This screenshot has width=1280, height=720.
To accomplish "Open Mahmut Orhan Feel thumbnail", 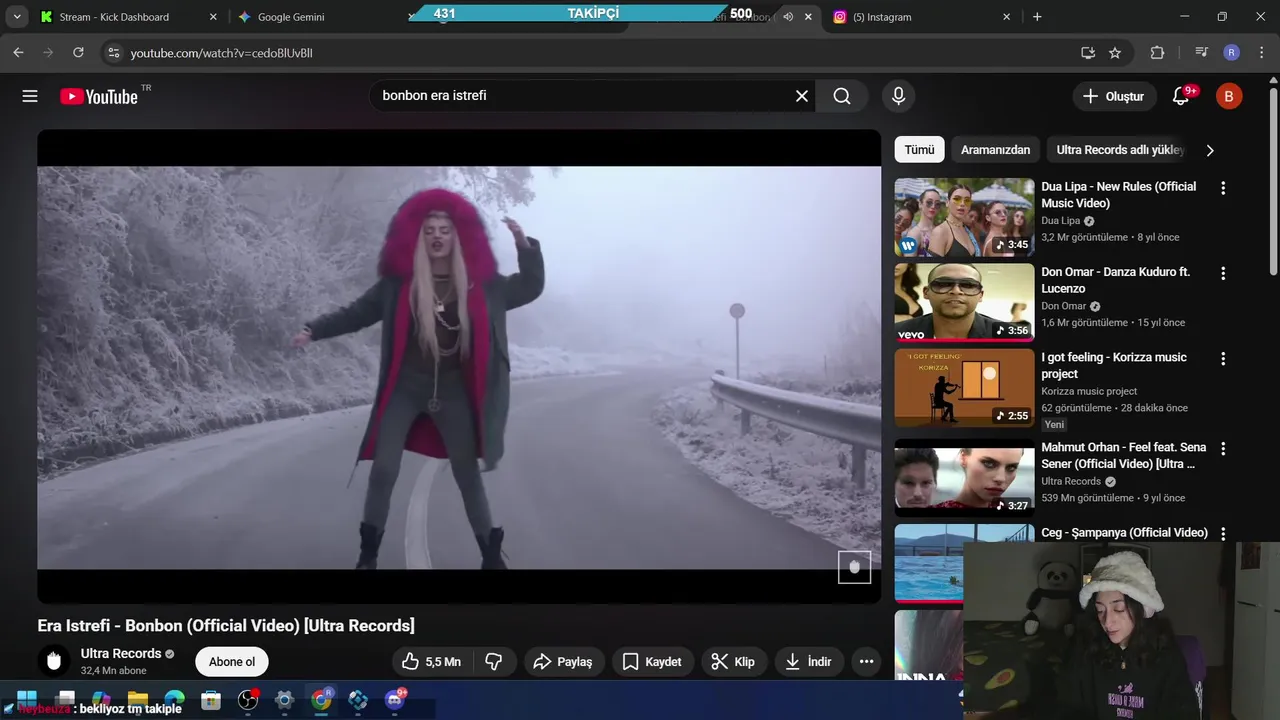I will tap(964, 477).
